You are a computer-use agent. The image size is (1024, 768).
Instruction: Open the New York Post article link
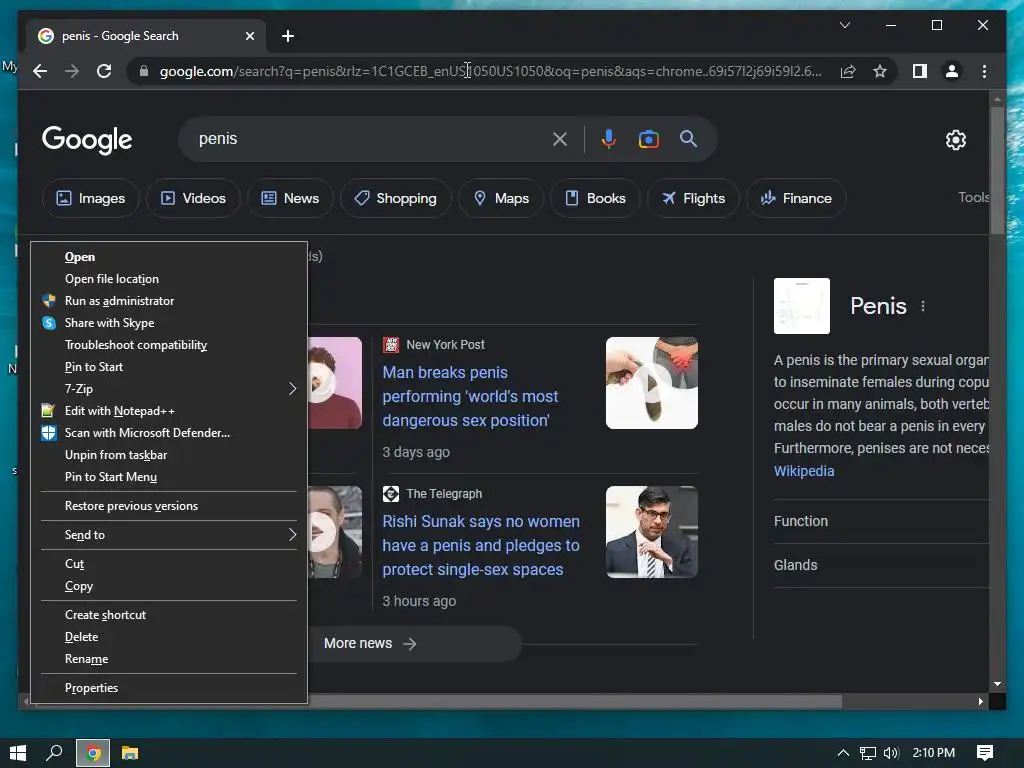[470, 396]
